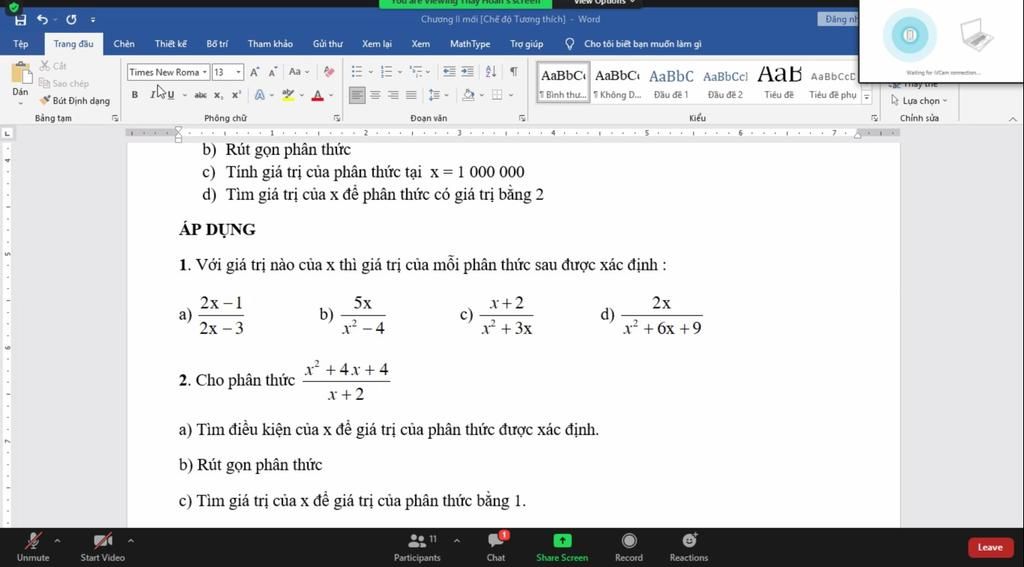Open highlight color dropdown arrow
Screen dimensions: 1024x567
click(x=302, y=95)
